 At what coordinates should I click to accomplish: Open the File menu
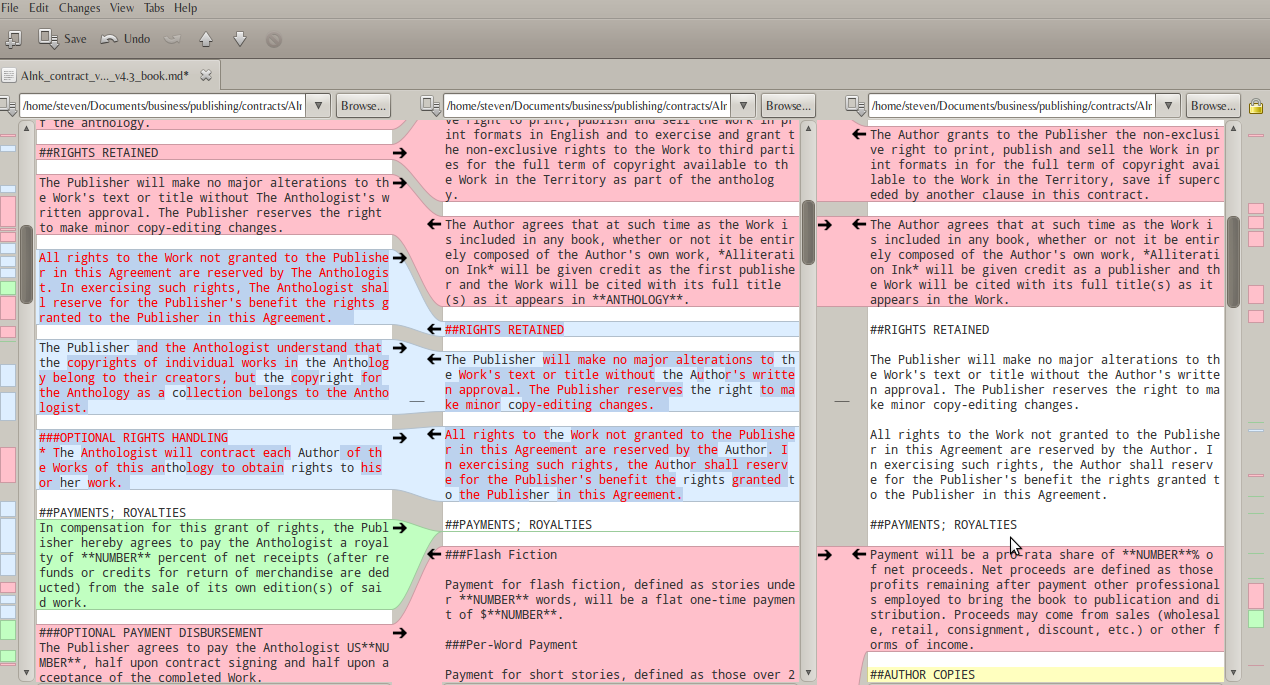[x=10, y=8]
